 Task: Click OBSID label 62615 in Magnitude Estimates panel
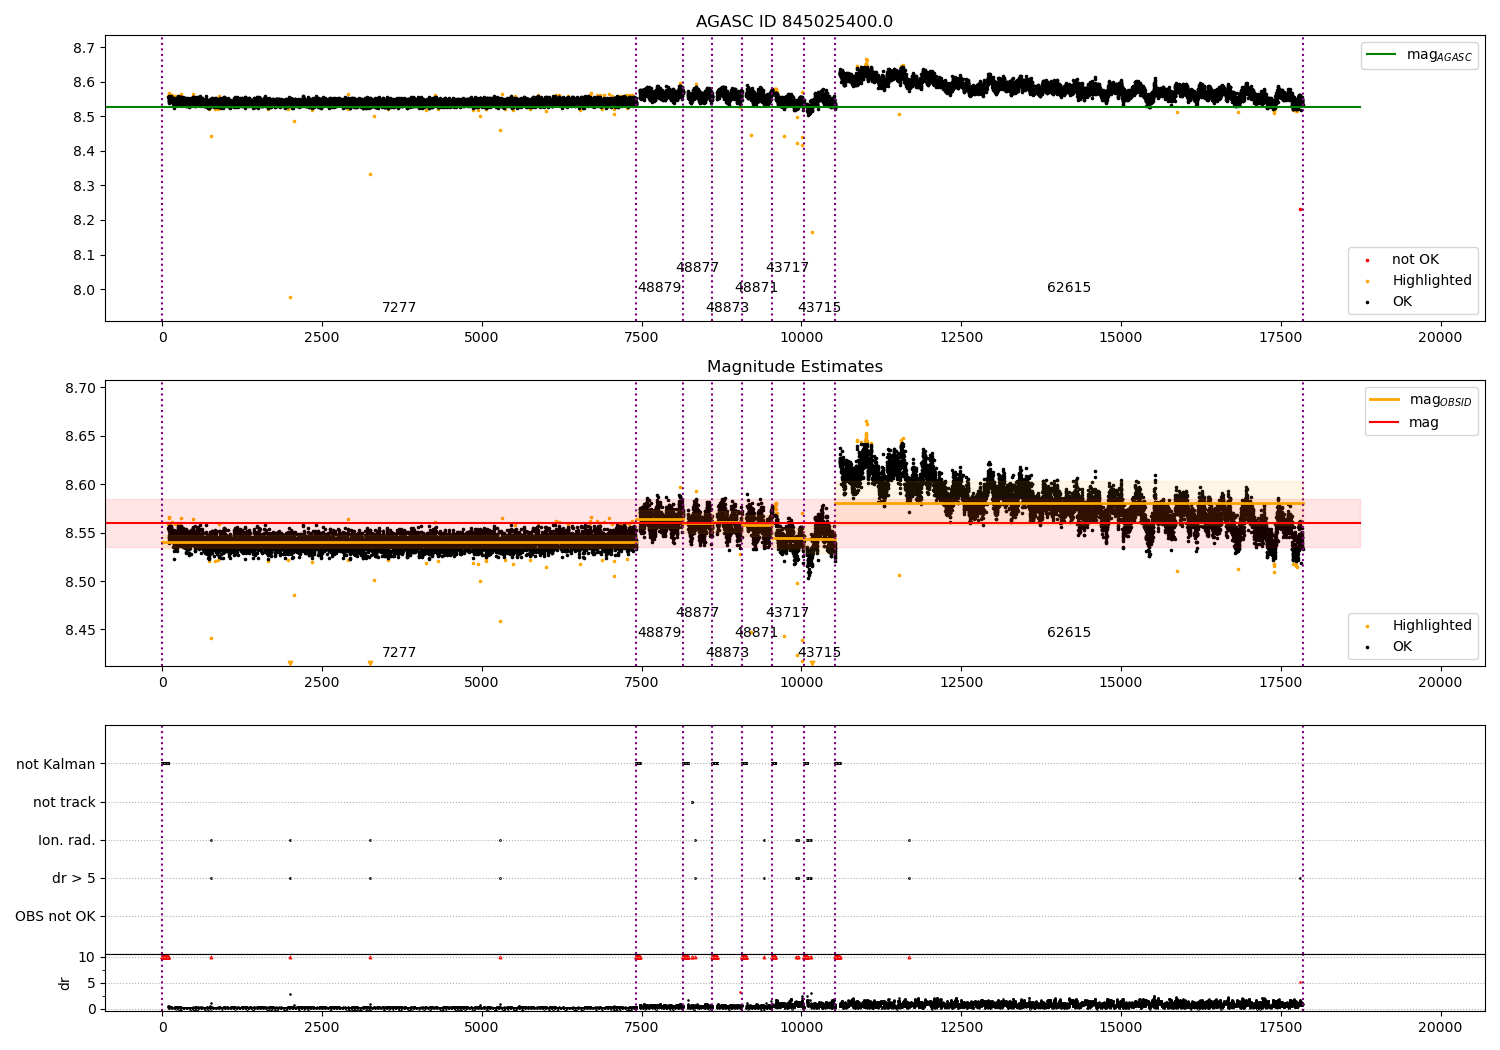click(1069, 633)
